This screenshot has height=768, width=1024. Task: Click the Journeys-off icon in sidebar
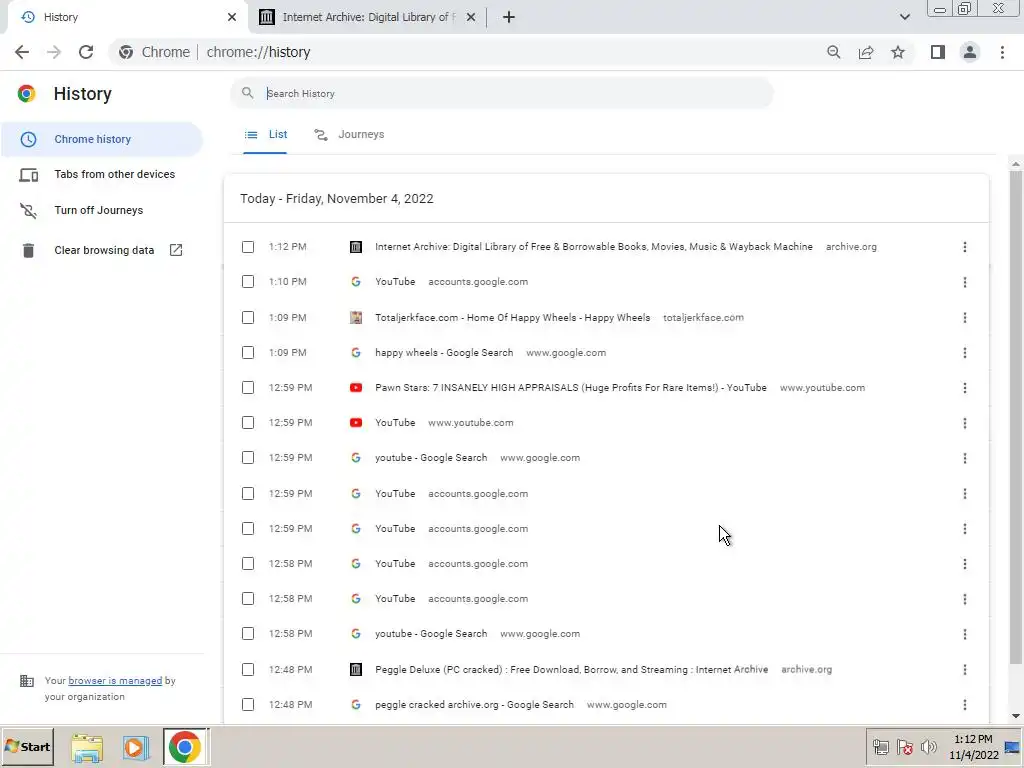[28, 210]
